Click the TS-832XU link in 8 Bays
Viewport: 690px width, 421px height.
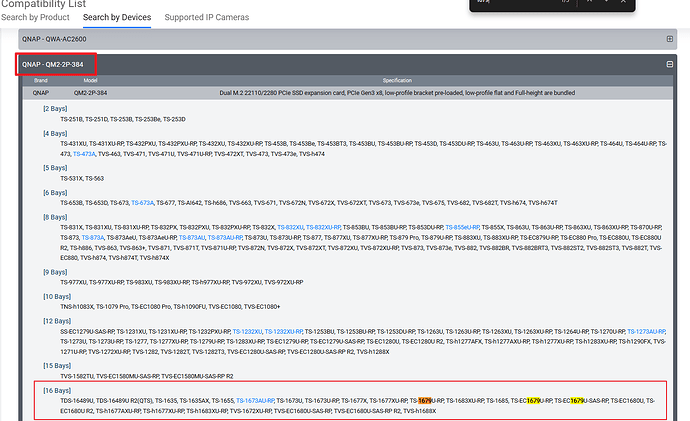click(x=291, y=227)
